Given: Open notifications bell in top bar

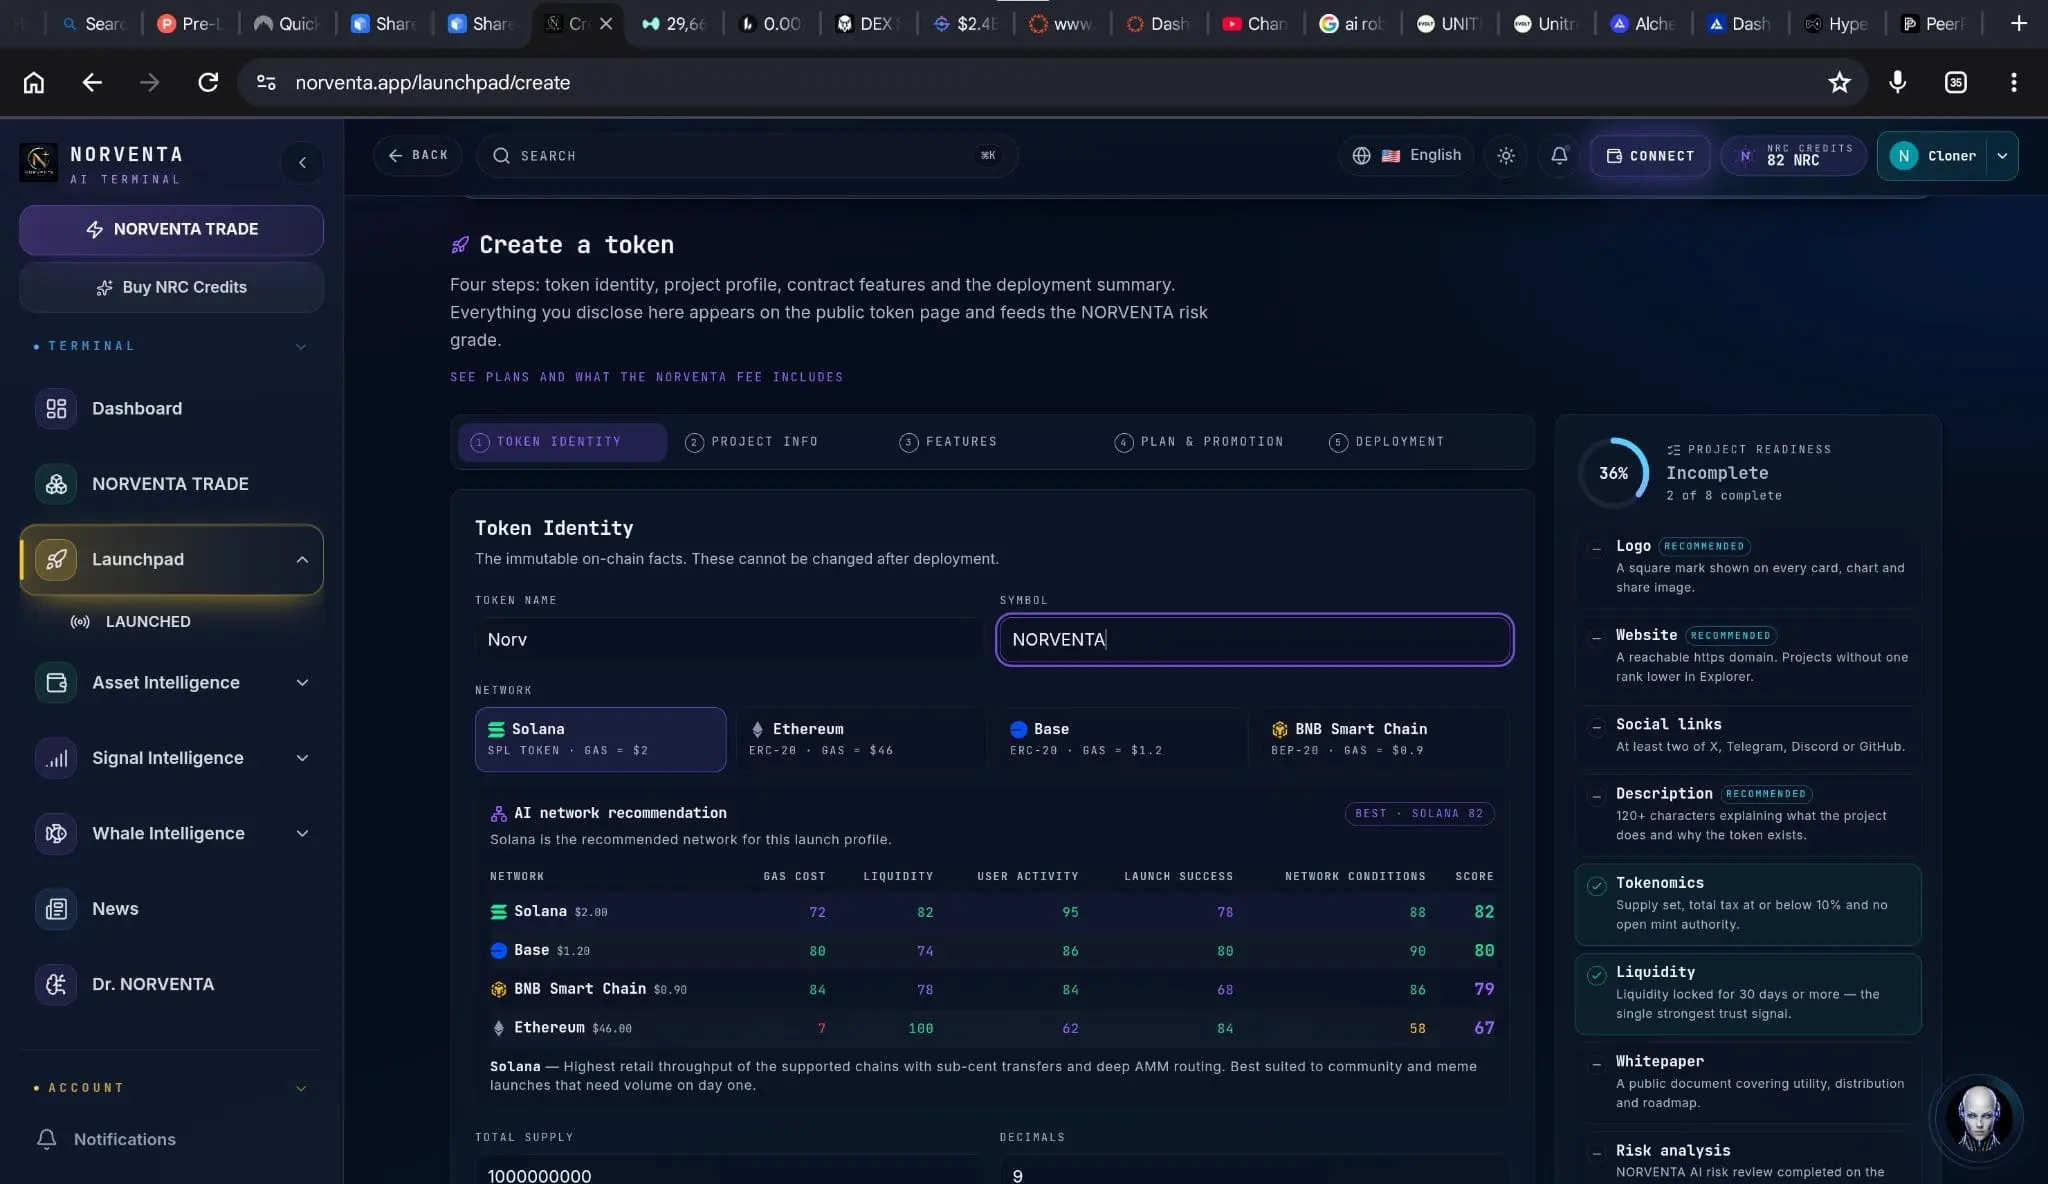Looking at the screenshot, I should (1559, 156).
